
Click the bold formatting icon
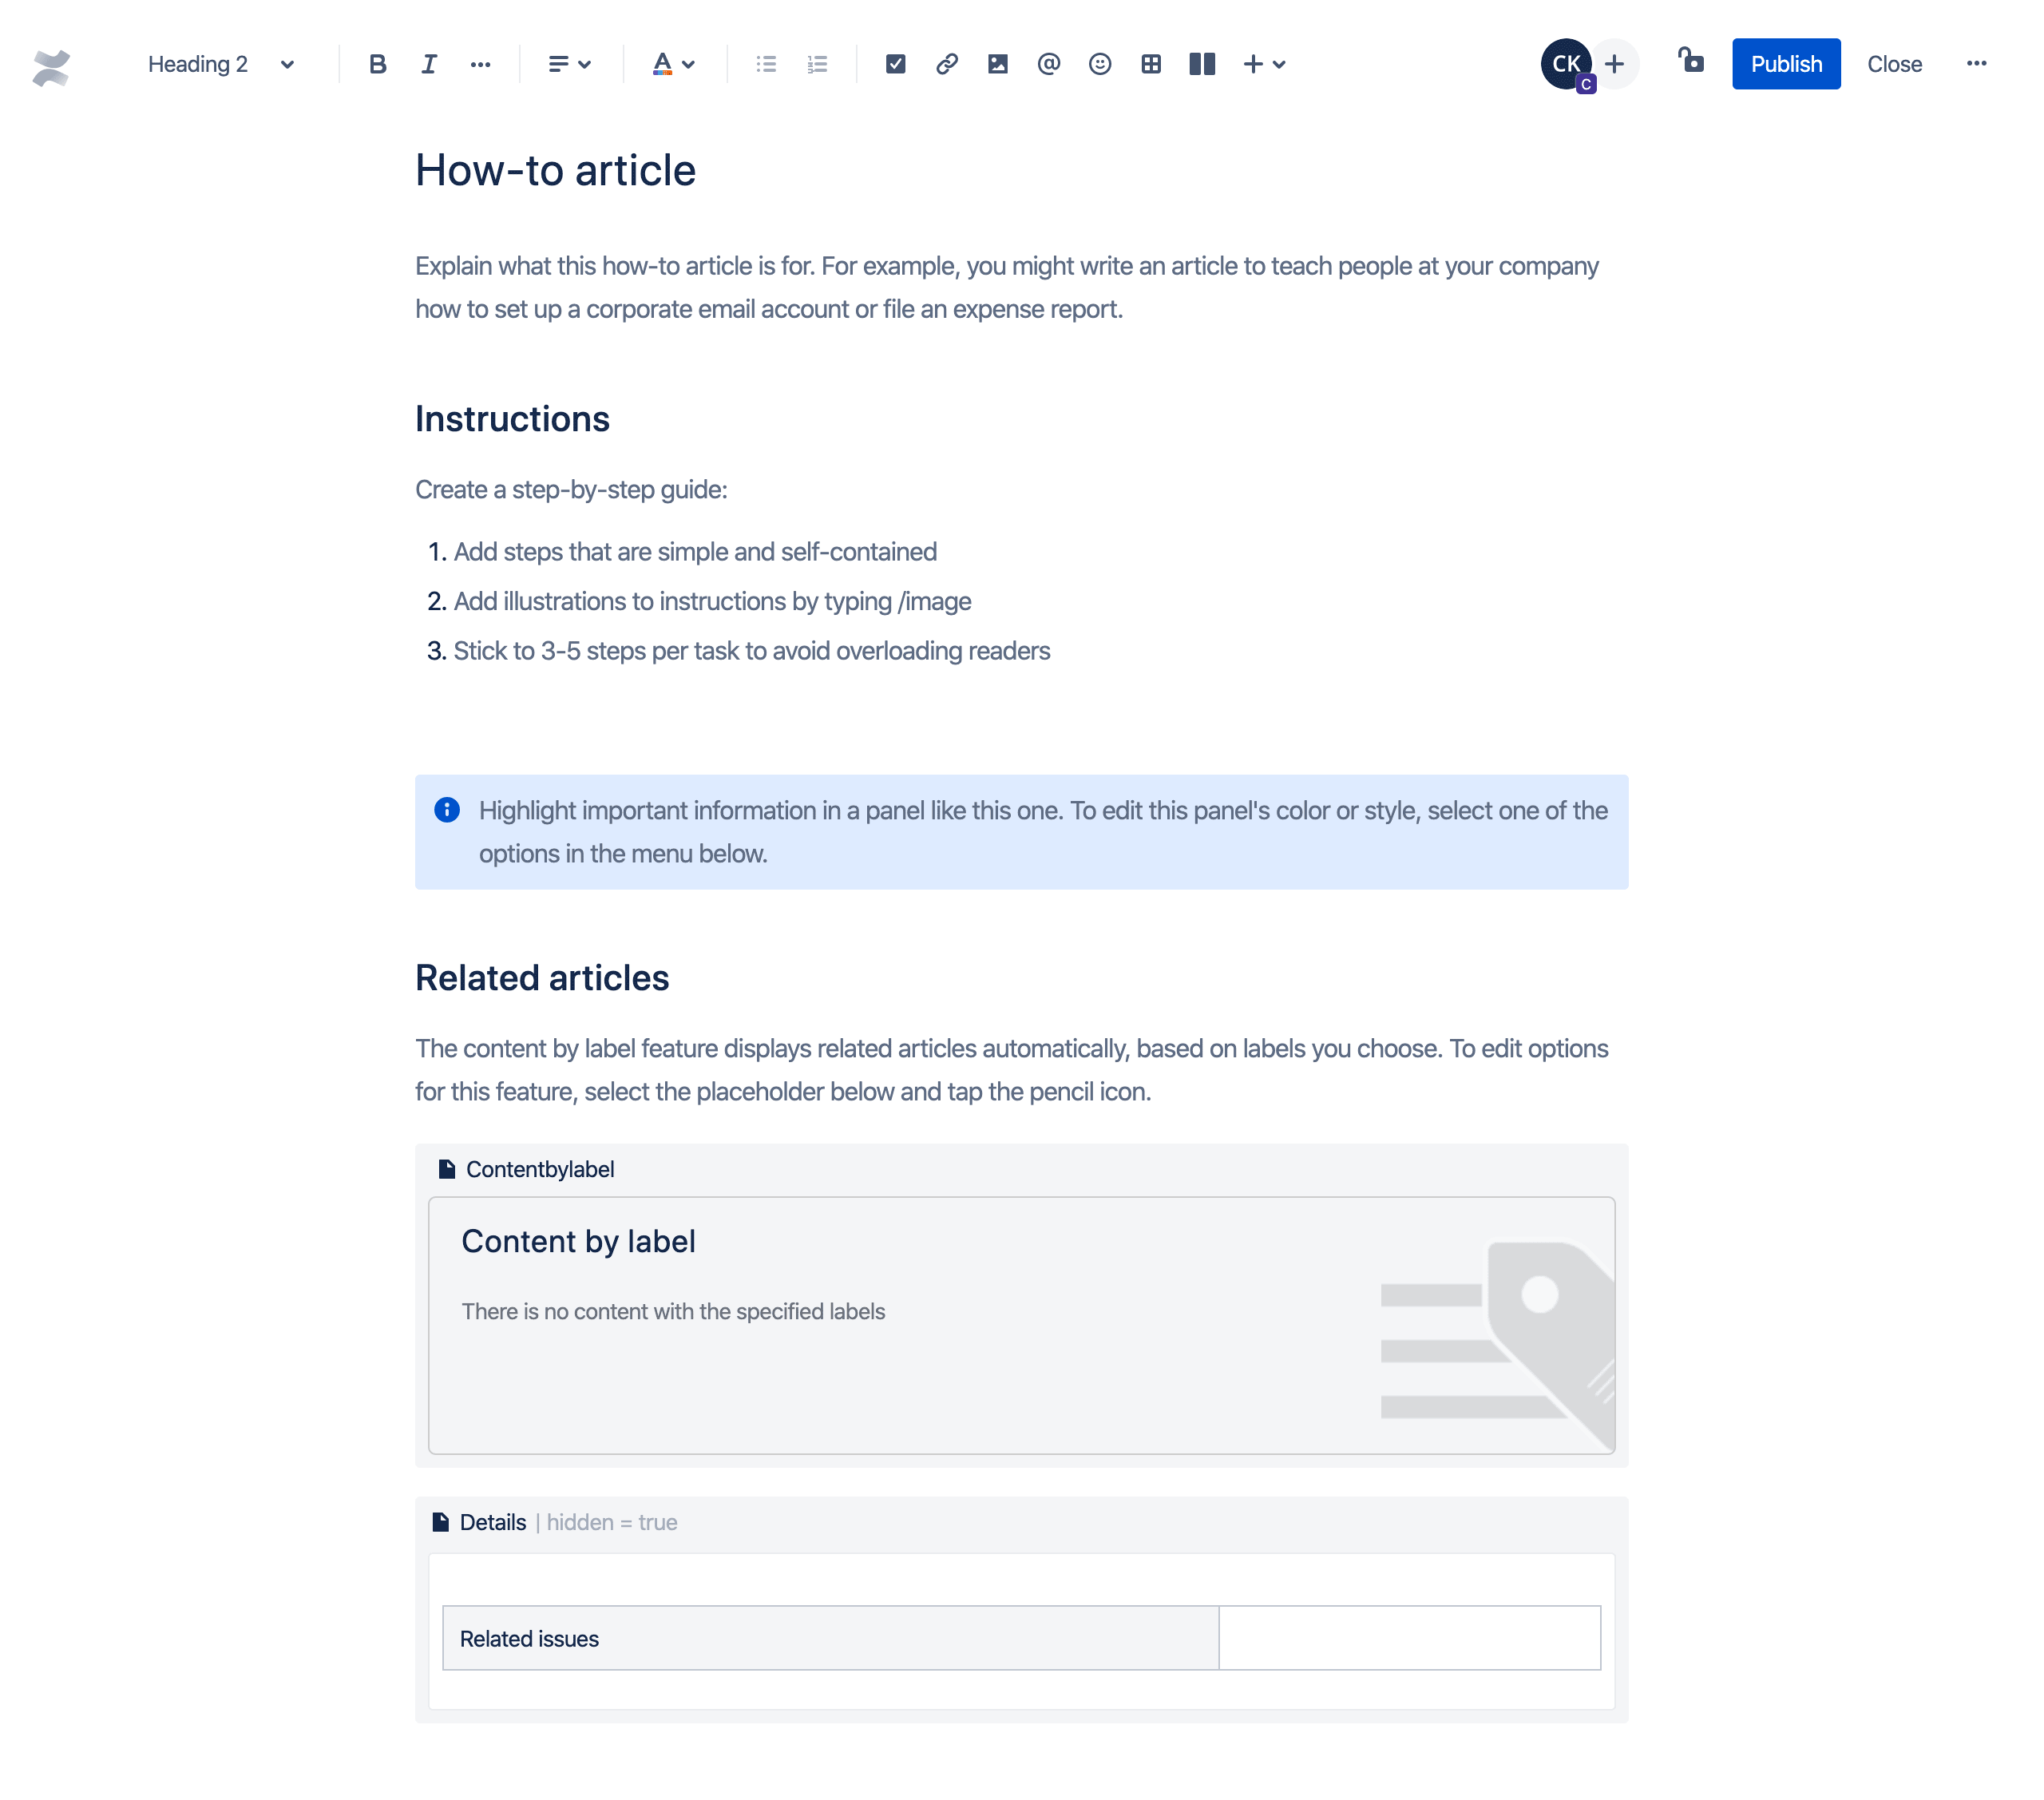pos(375,65)
